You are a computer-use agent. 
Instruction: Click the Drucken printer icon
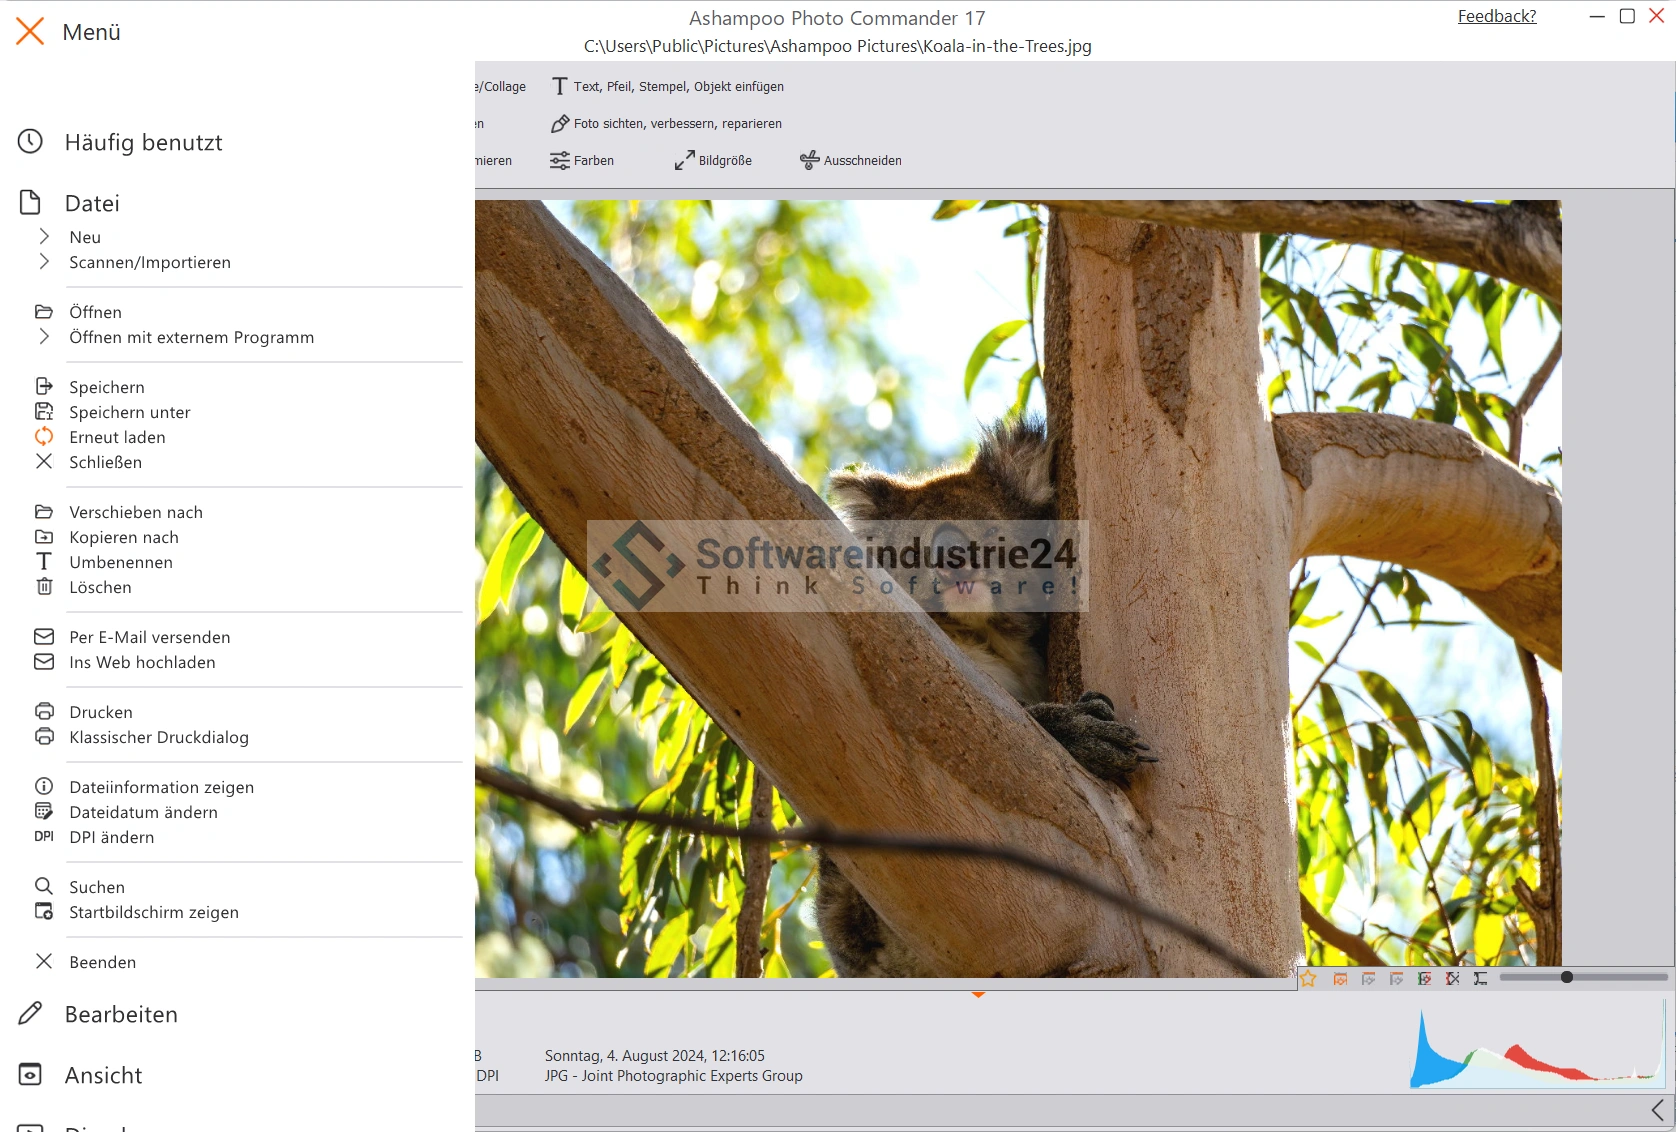coord(44,711)
